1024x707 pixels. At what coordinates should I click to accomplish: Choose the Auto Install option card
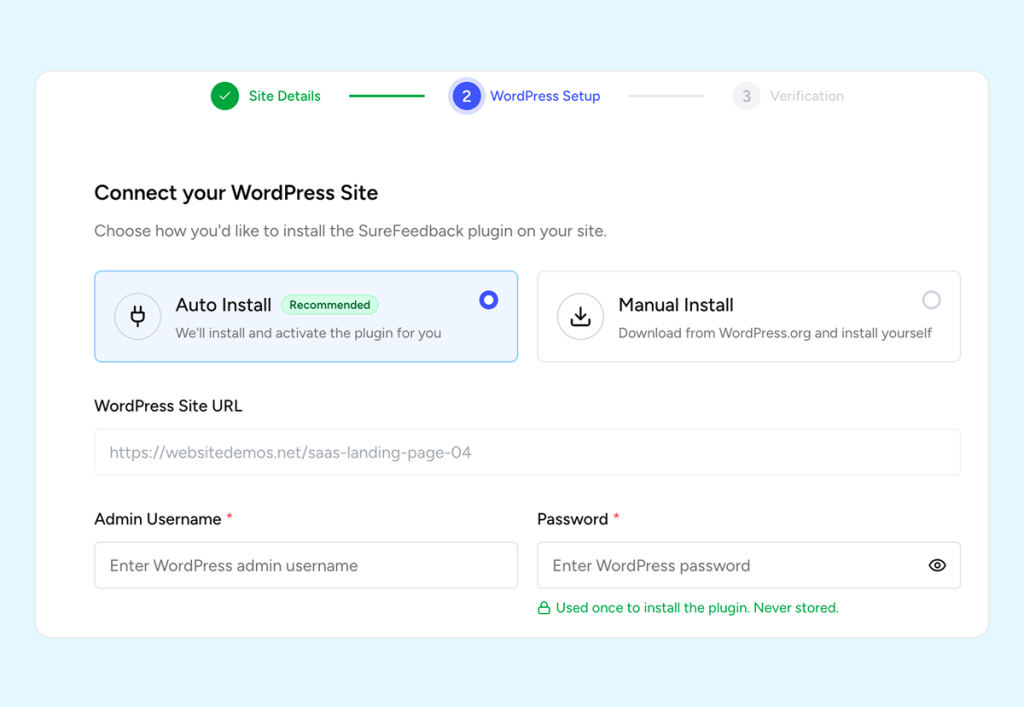pos(306,316)
